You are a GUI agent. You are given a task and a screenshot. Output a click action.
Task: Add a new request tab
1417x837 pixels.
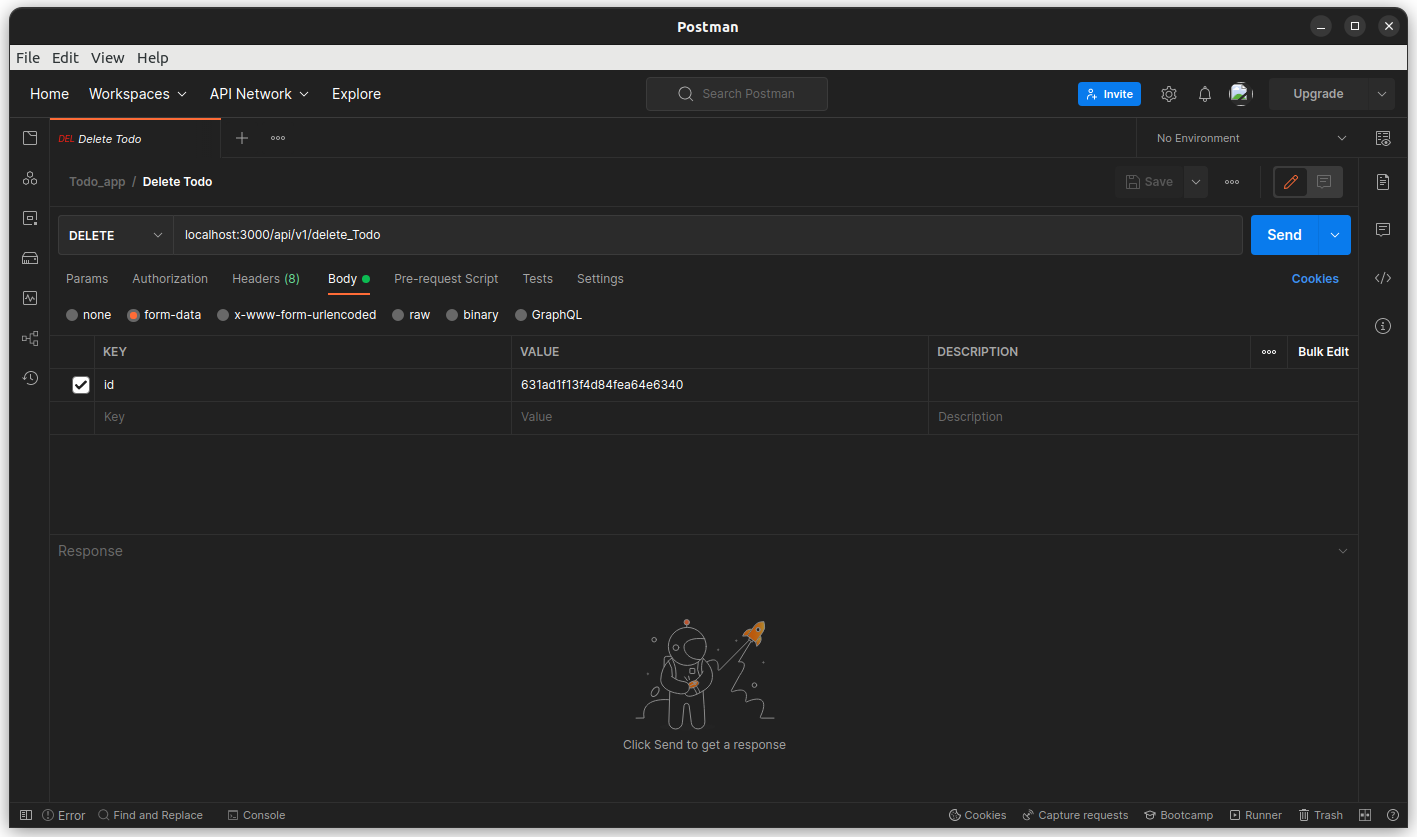[x=241, y=138]
